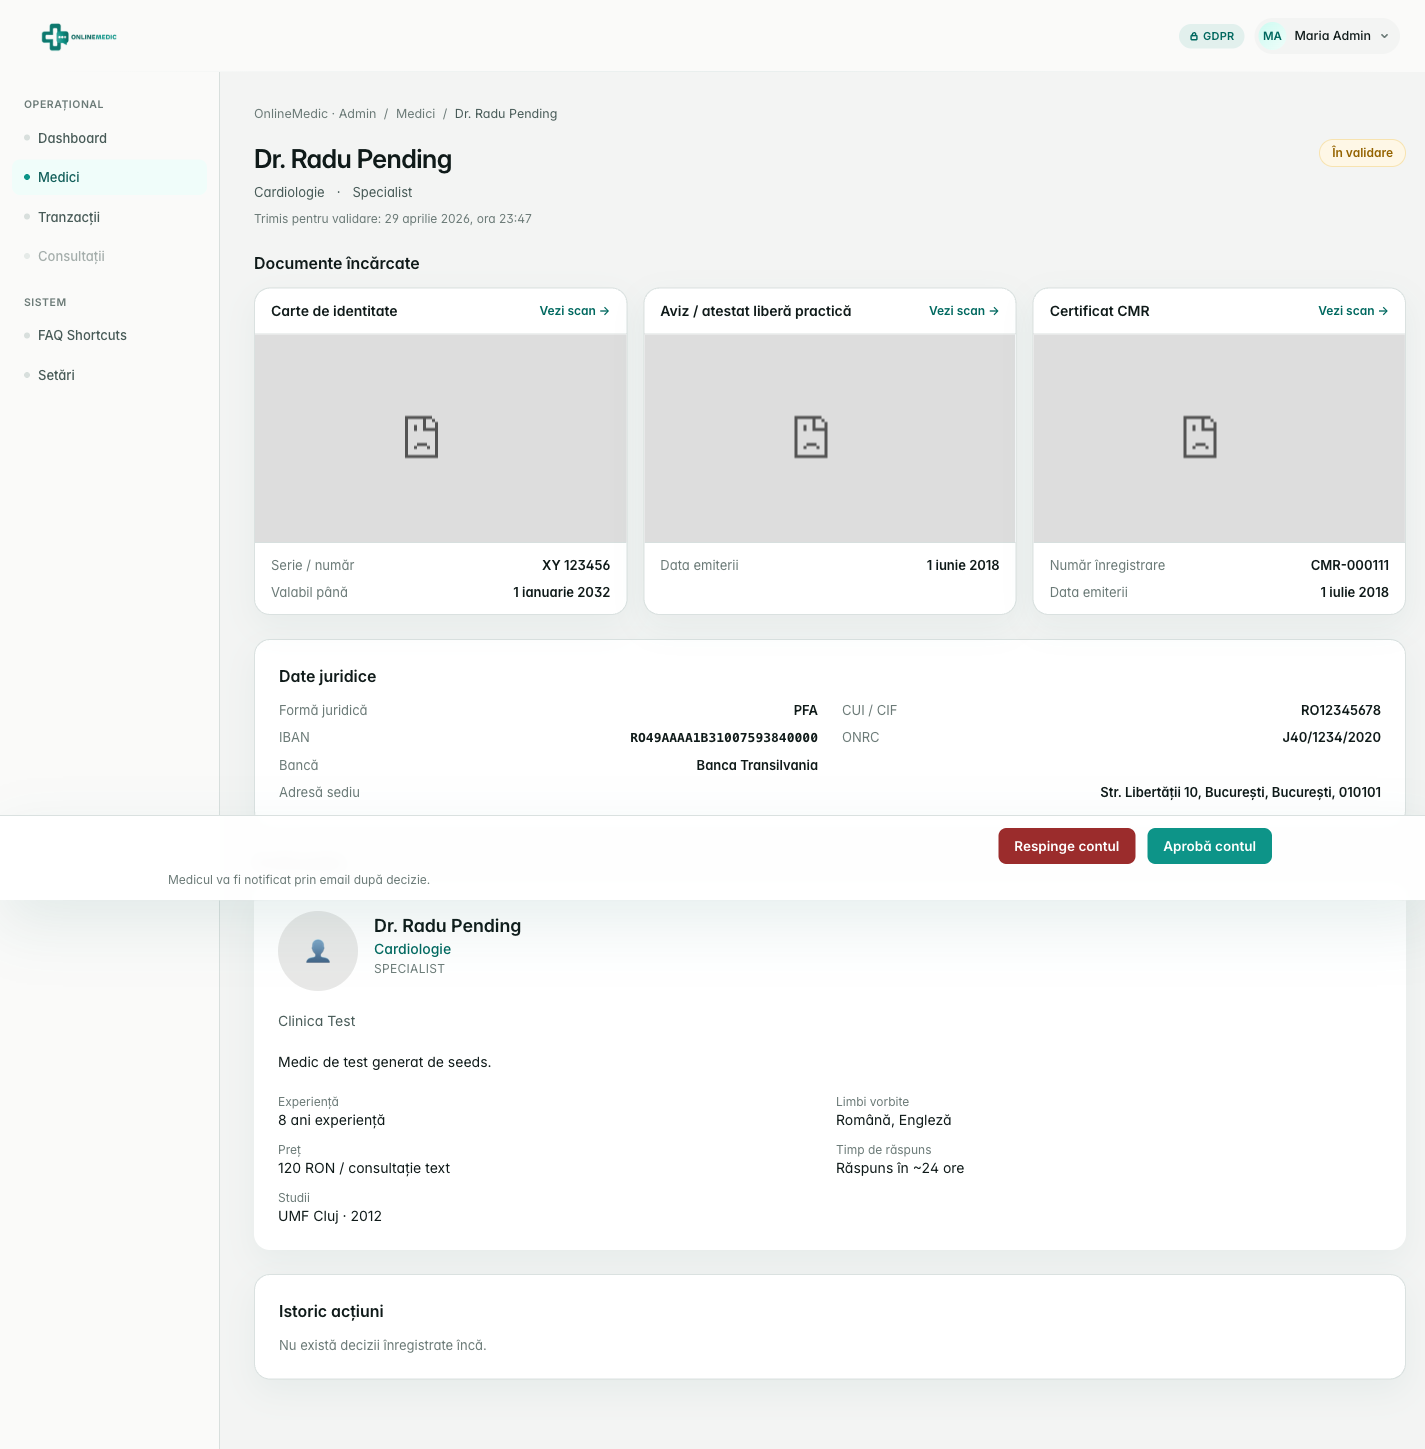
Task: Click the doctor profile avatar placeholder
Action: tap(318, 951)
